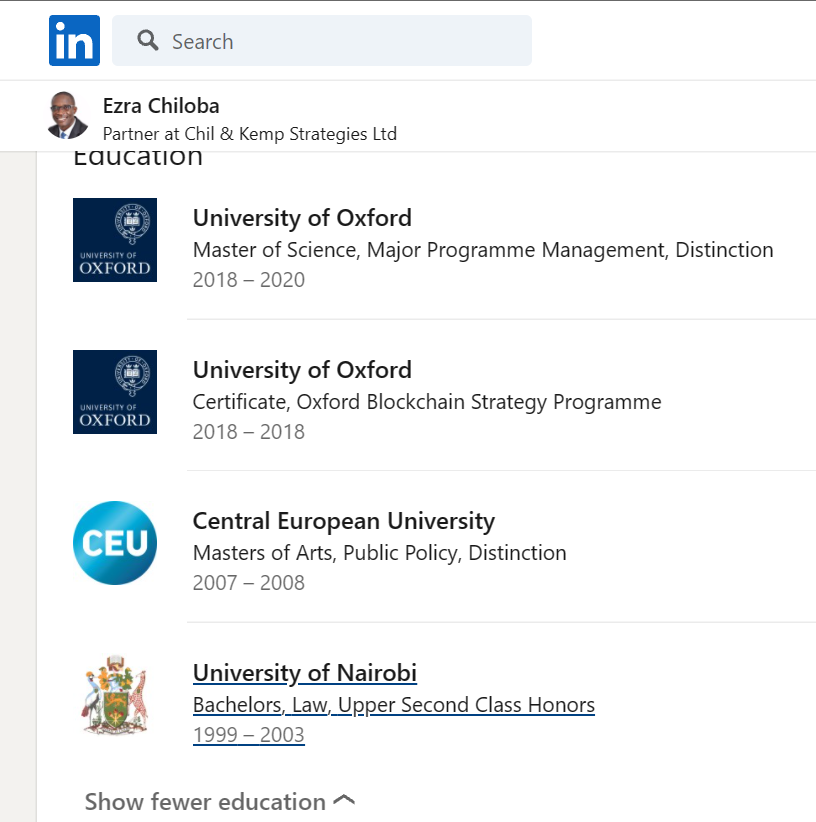The height and width of the screenshot is (822, 816).
Task: Focus the Search input field
Action: click(340, 41)
